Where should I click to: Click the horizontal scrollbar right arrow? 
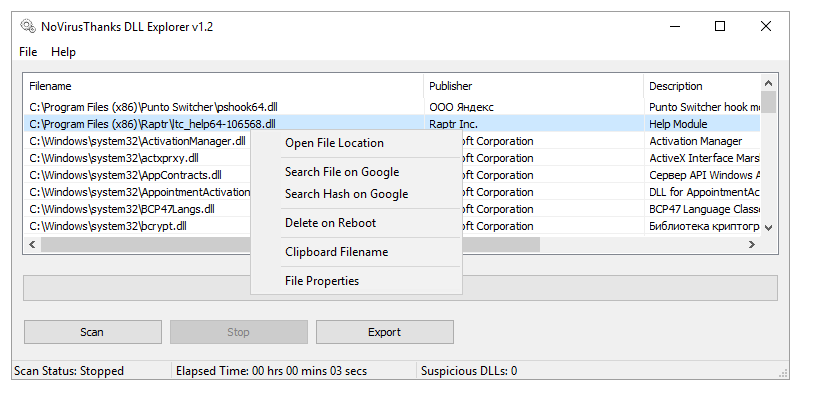coord(752,244)
